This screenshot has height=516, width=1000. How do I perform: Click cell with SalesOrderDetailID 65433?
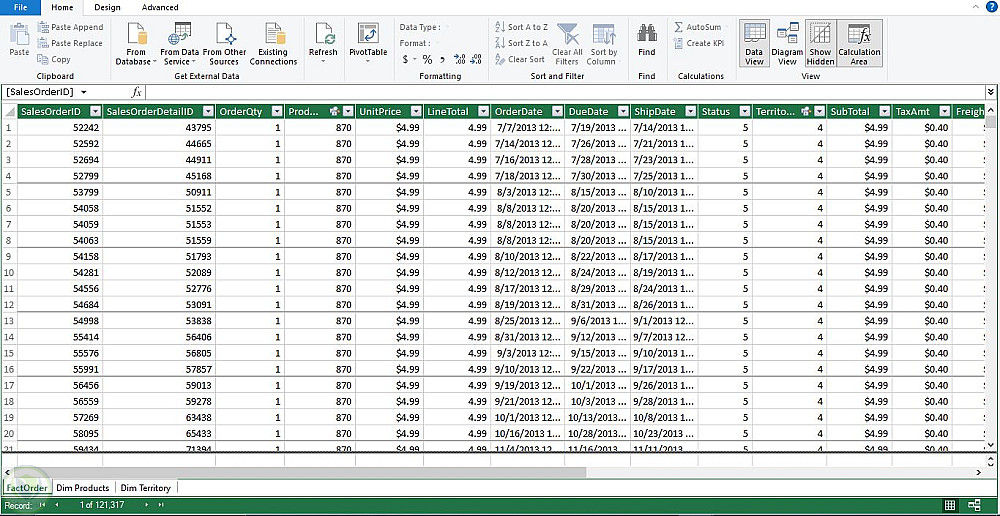coord(159,433)
